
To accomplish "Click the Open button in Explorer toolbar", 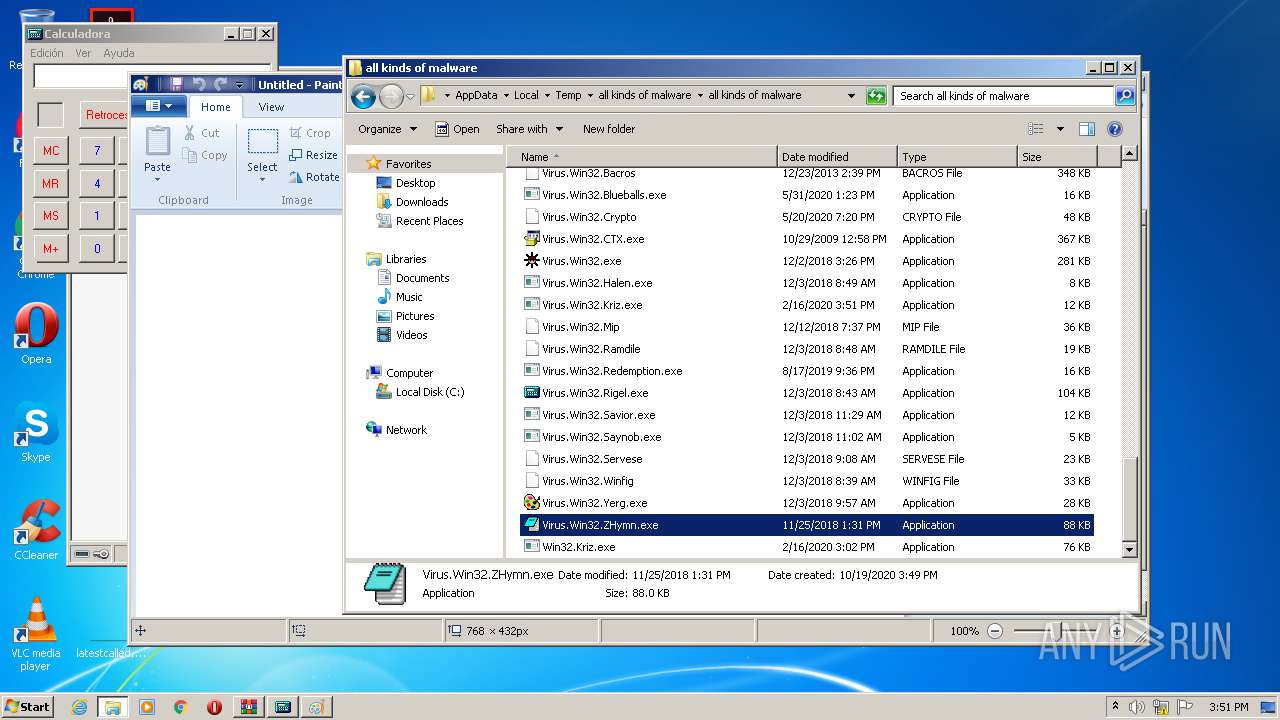I will tap(457, 129).
